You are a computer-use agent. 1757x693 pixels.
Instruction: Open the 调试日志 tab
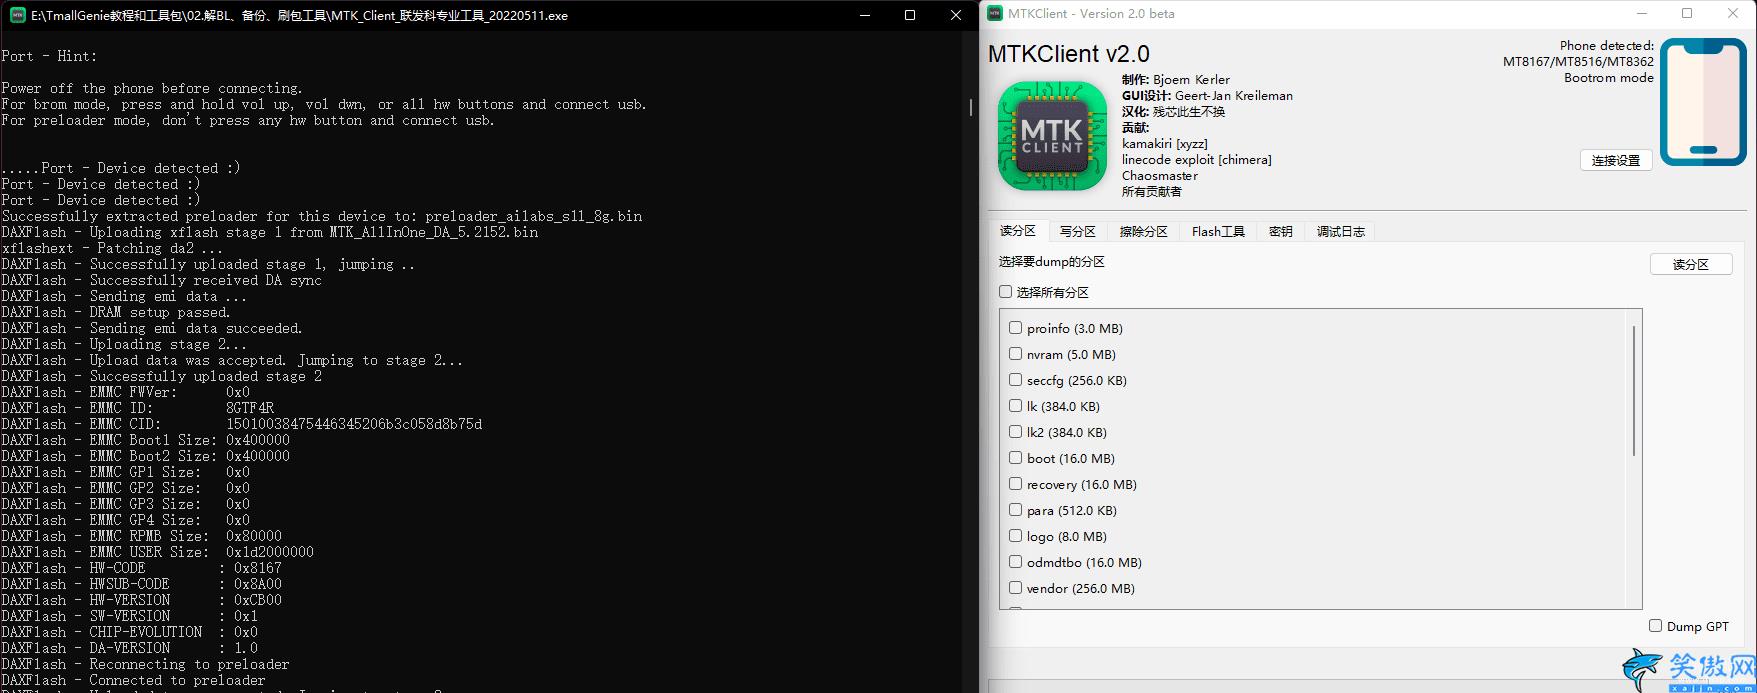[1341, 231]
